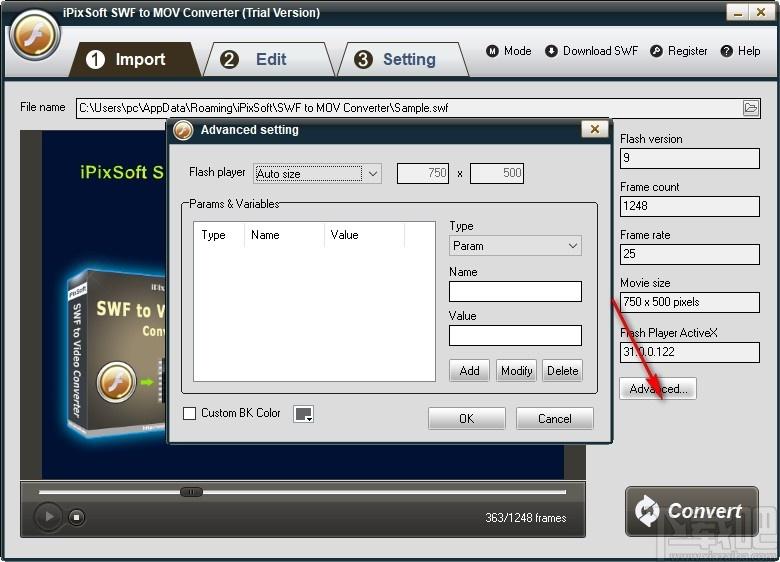
Task: Click the width field showing 750
Action: [x=423, y=173]
